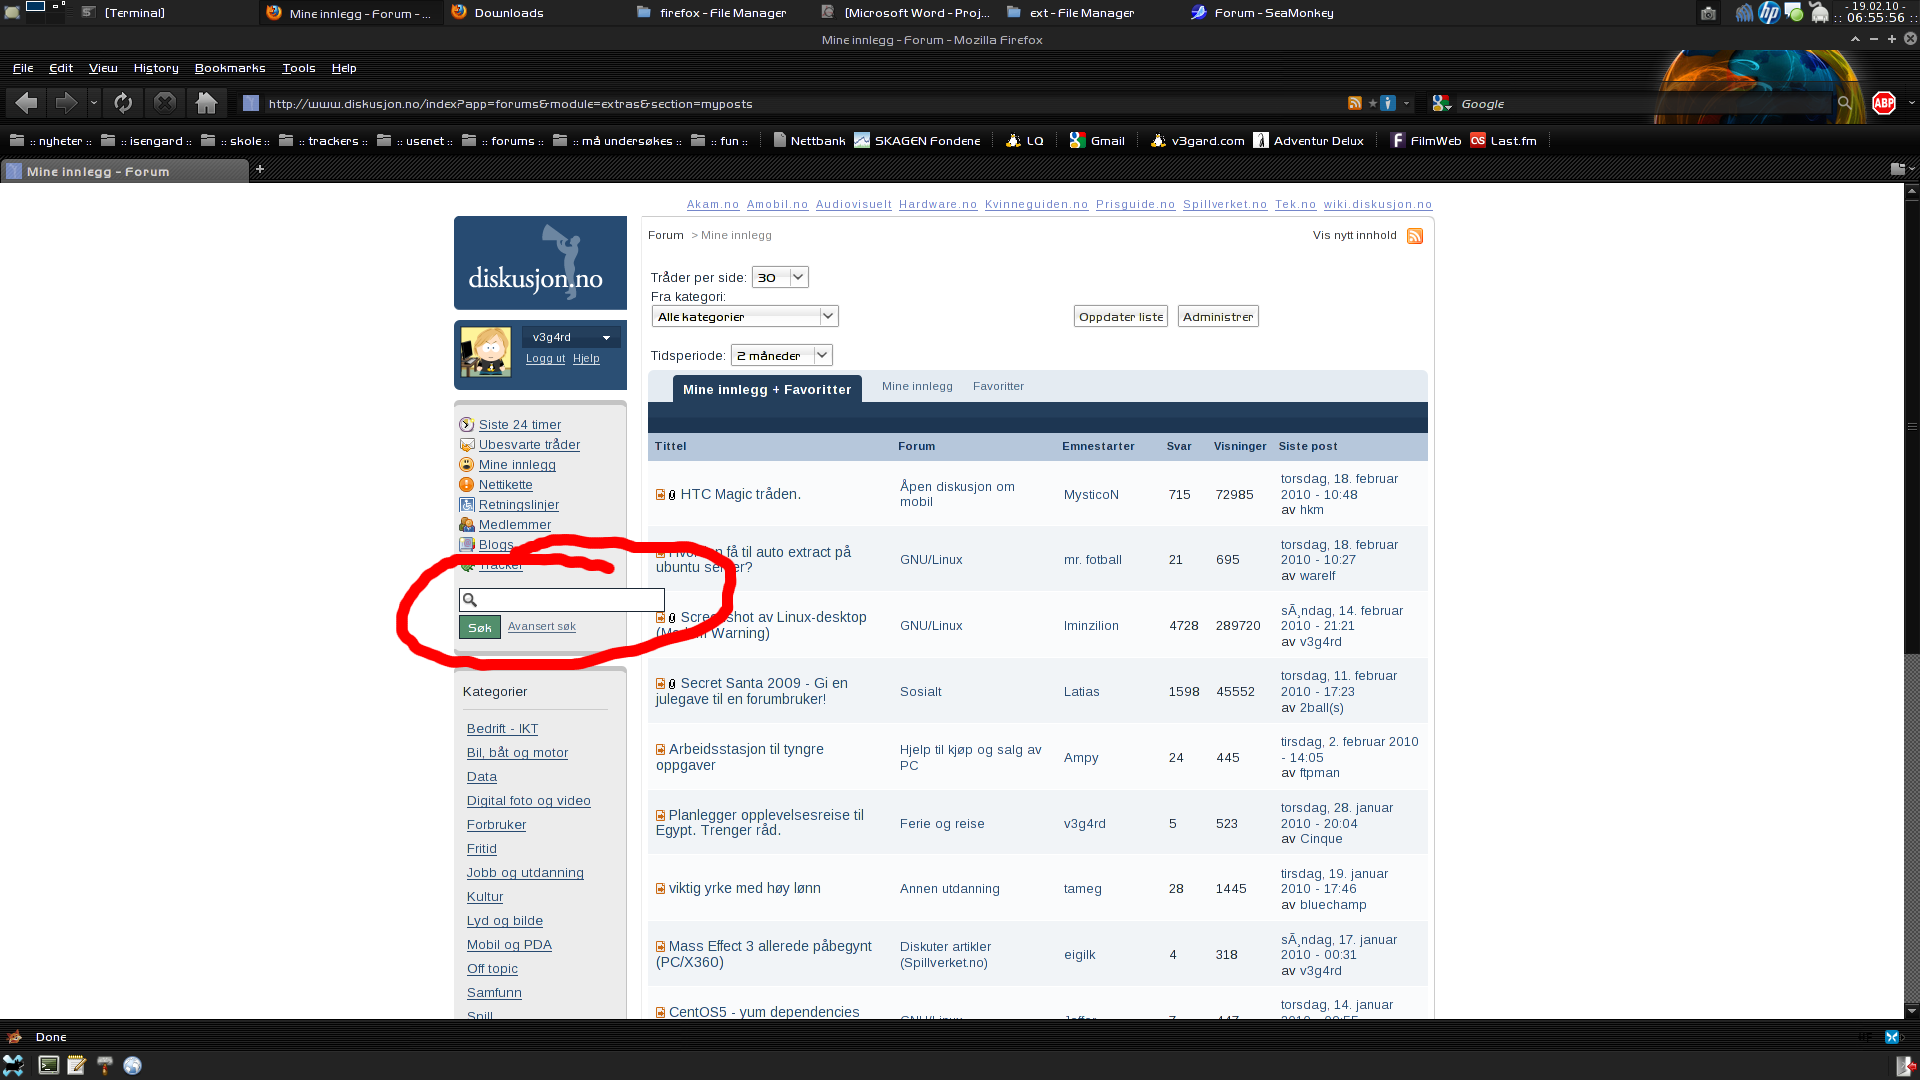Switch to Forum - SeaMonkey taskbar window

tap(1262, 13)
